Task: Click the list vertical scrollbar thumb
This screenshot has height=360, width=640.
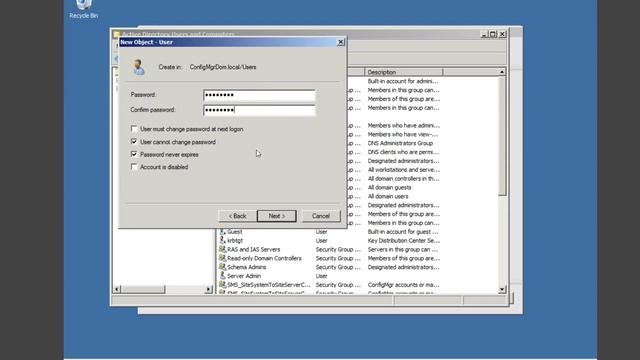Action: click(x=502, y=136)
